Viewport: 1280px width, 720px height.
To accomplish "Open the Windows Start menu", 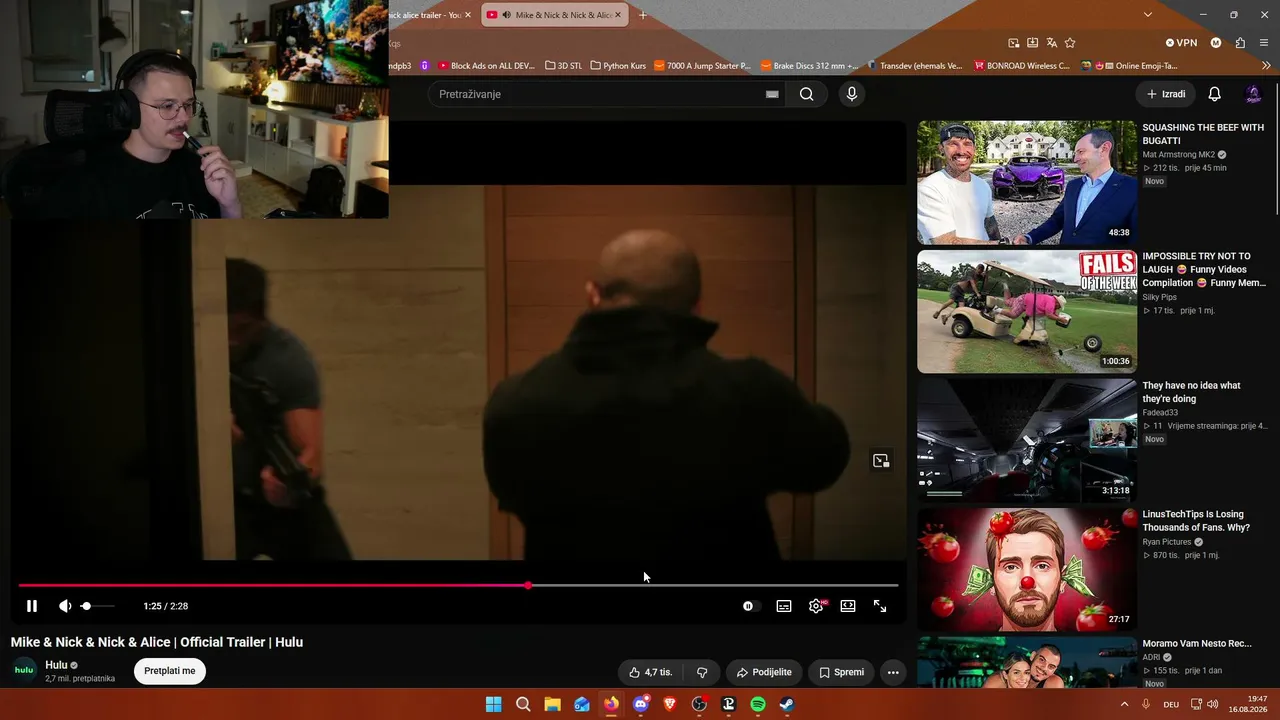I will point(493,704).
